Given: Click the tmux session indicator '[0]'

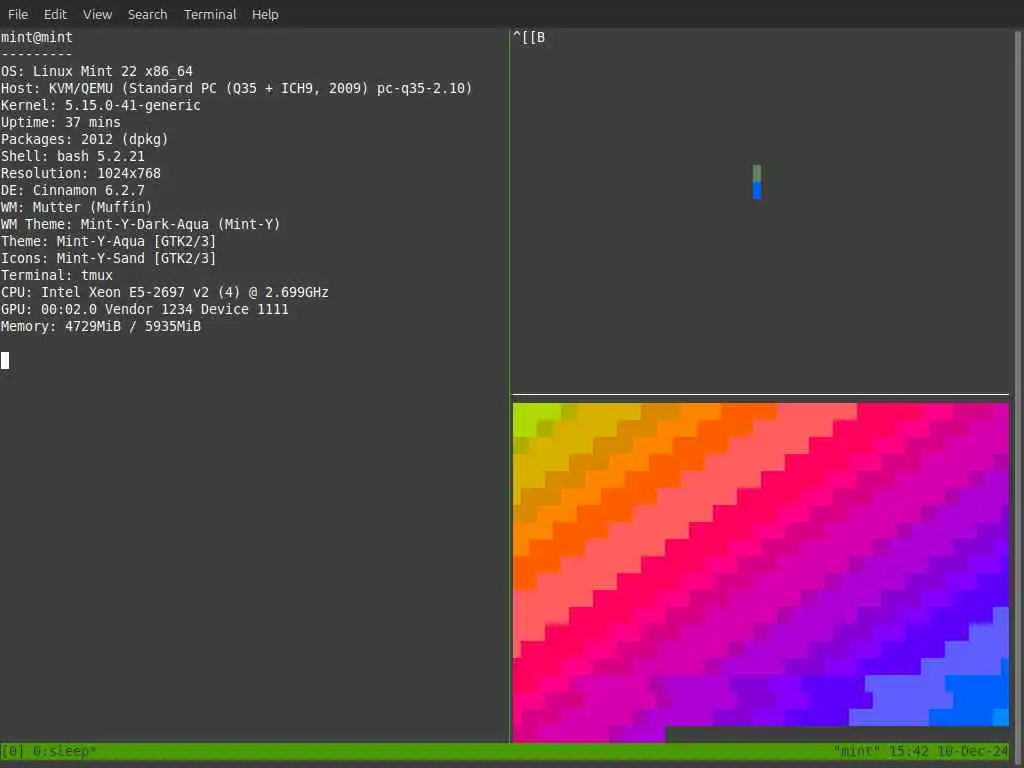Looking at the screenshot, I should pos(12,751).
